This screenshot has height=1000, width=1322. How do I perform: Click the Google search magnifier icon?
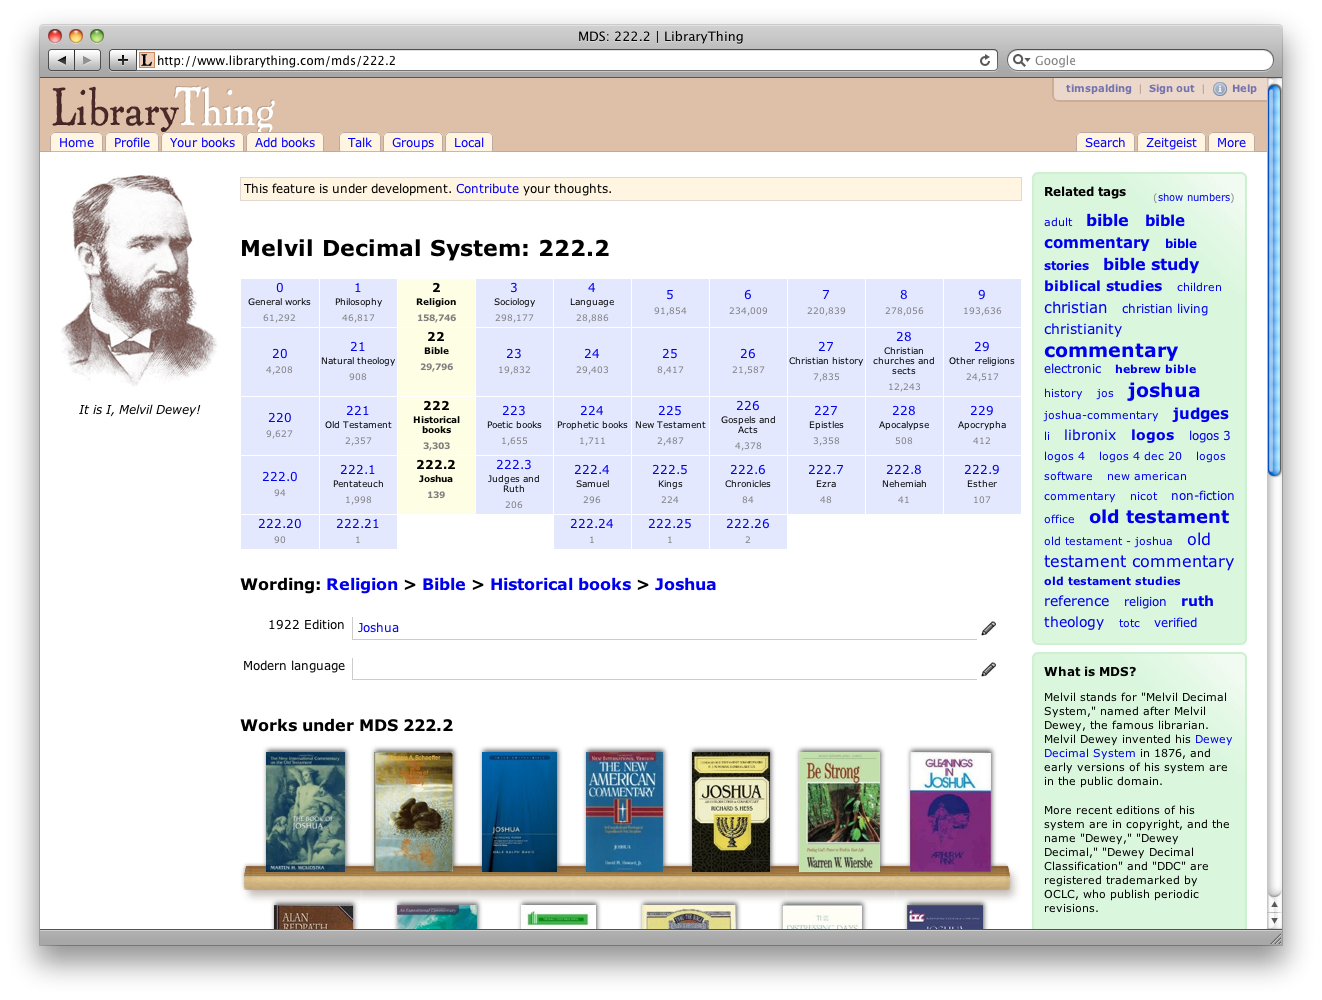(x=1021, y=60)
